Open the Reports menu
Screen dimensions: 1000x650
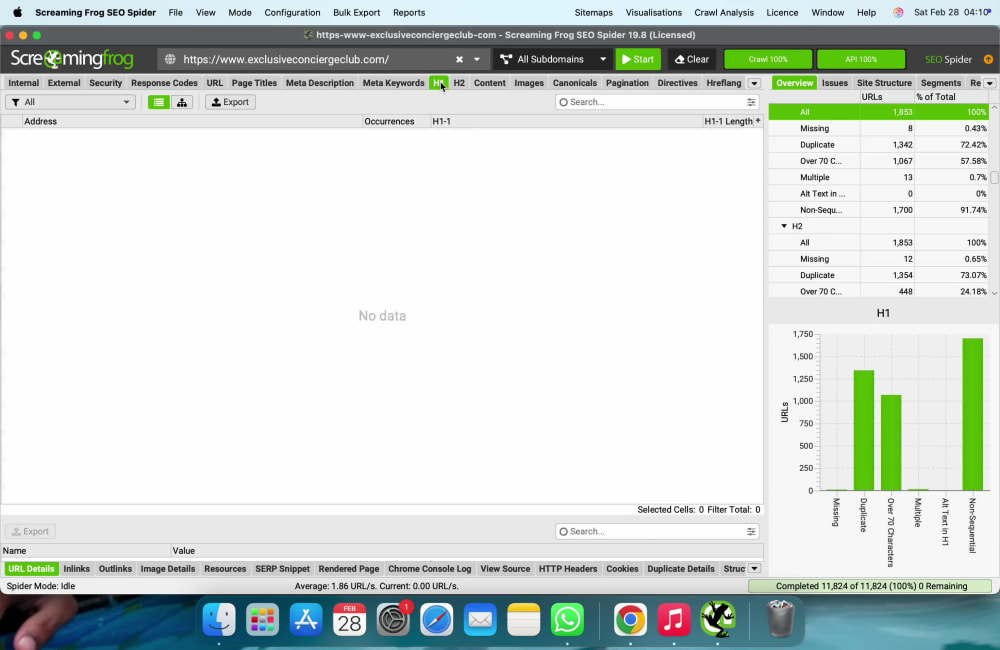click(x=409, y=12)
